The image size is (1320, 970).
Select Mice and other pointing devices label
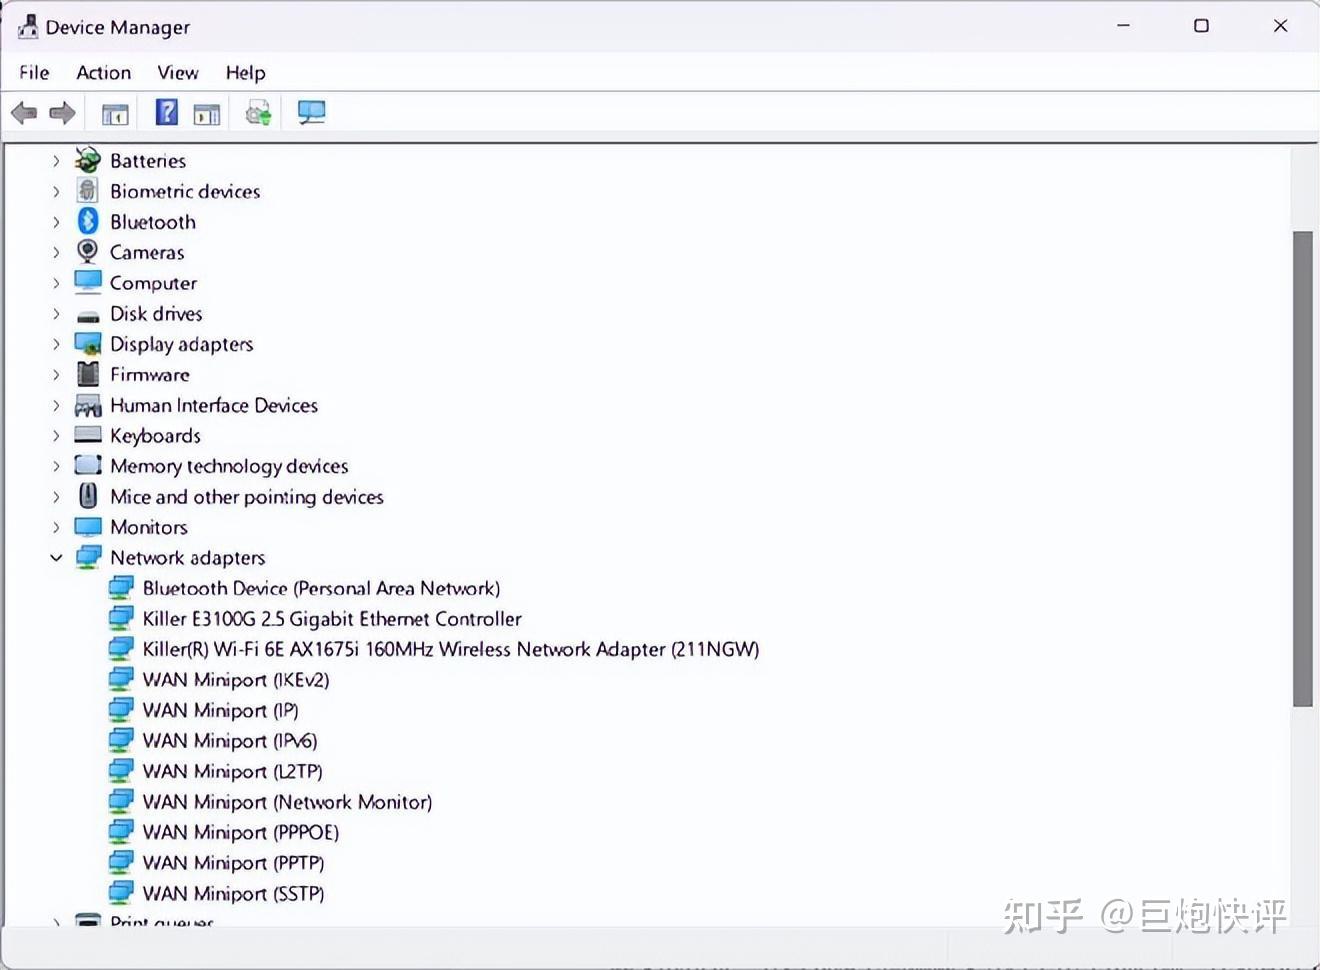(x=247, y=497)
